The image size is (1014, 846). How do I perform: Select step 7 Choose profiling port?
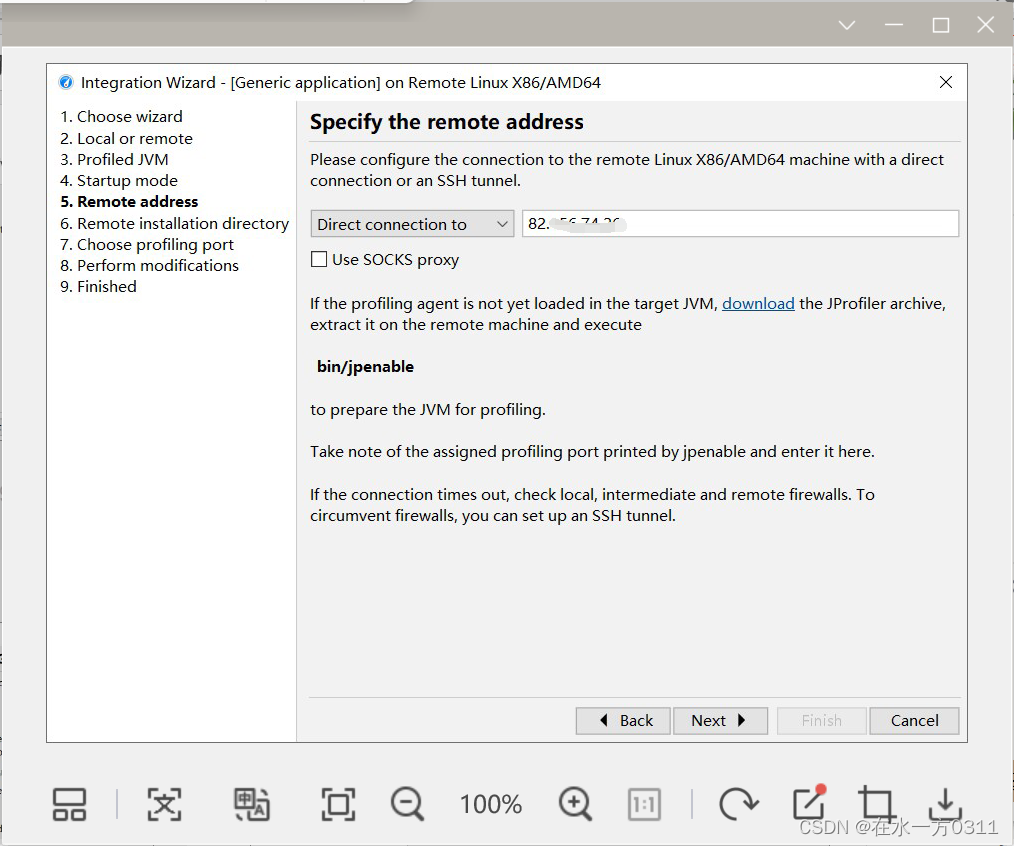pyautogui.click(x=147, y=244)
